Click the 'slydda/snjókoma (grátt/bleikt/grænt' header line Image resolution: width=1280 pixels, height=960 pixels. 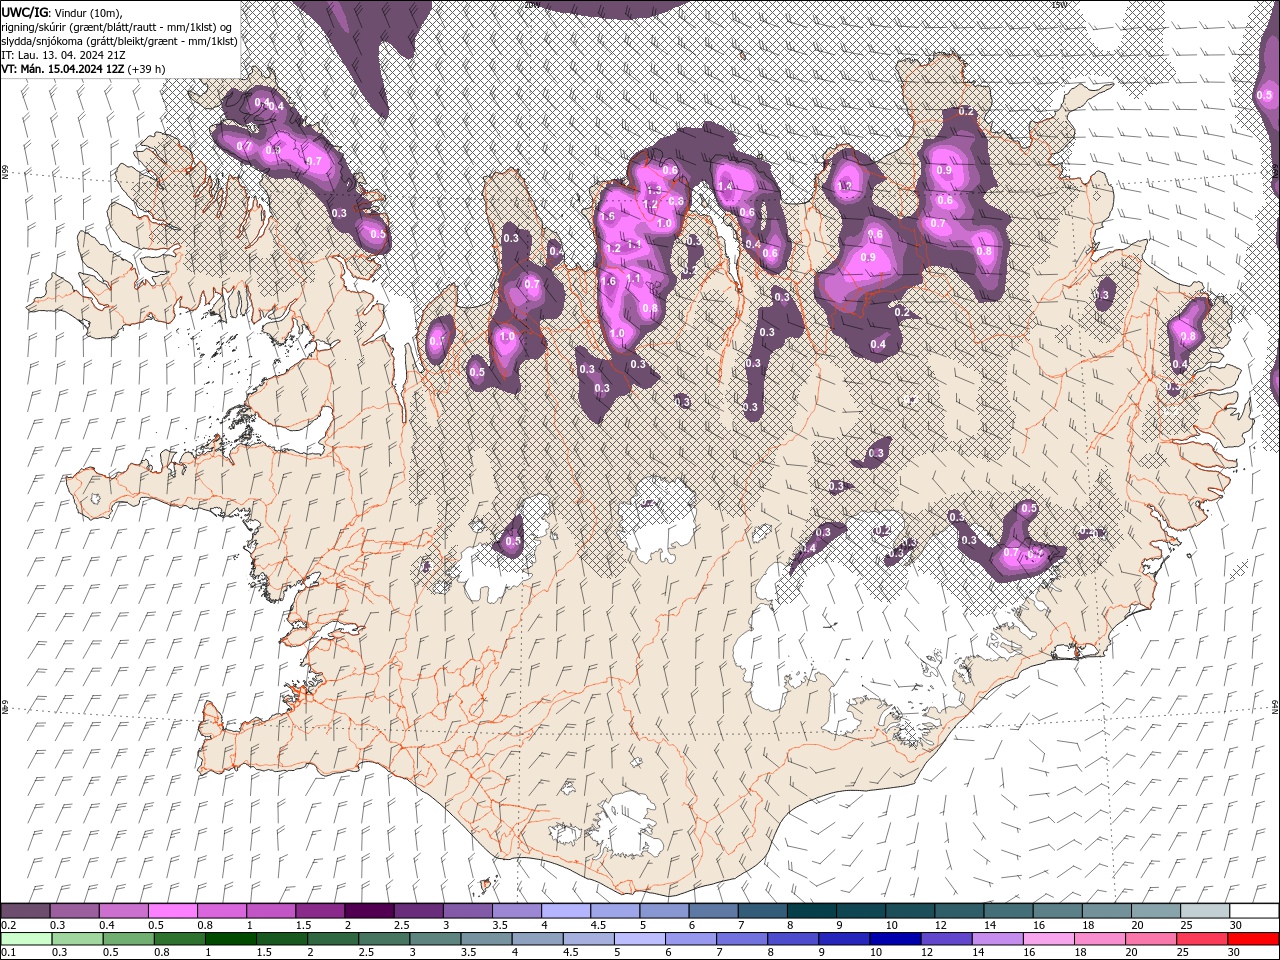tap(120, 41)
